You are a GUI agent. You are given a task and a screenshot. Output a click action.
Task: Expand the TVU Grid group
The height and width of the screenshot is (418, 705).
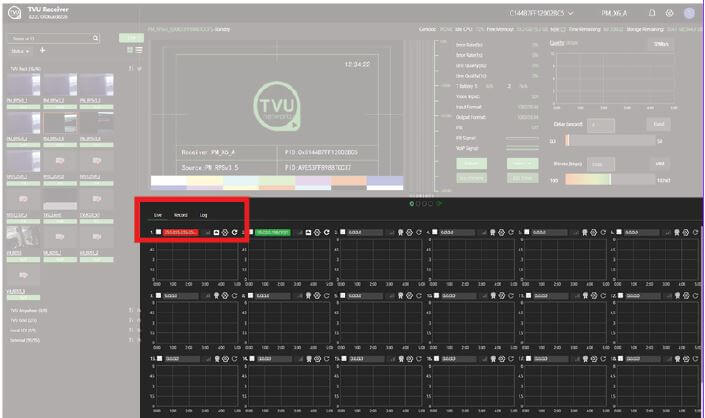(138, 320)
